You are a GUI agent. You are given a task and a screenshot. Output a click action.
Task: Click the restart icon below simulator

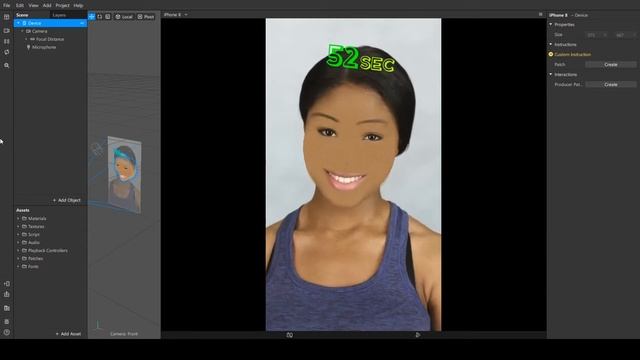tap(289, 335)
